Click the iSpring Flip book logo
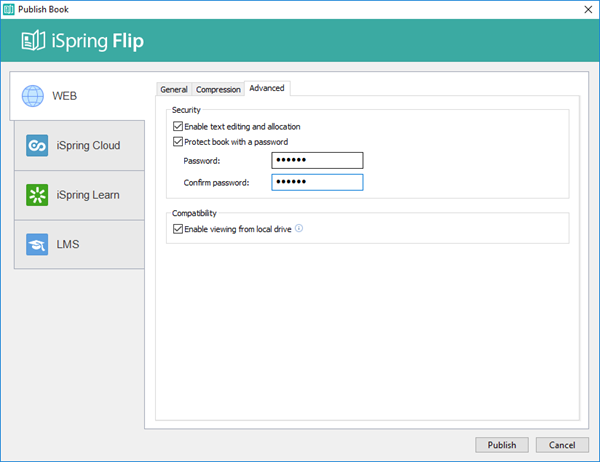The width and height of the screenshot is (600, 462). (x=33, y=41)
